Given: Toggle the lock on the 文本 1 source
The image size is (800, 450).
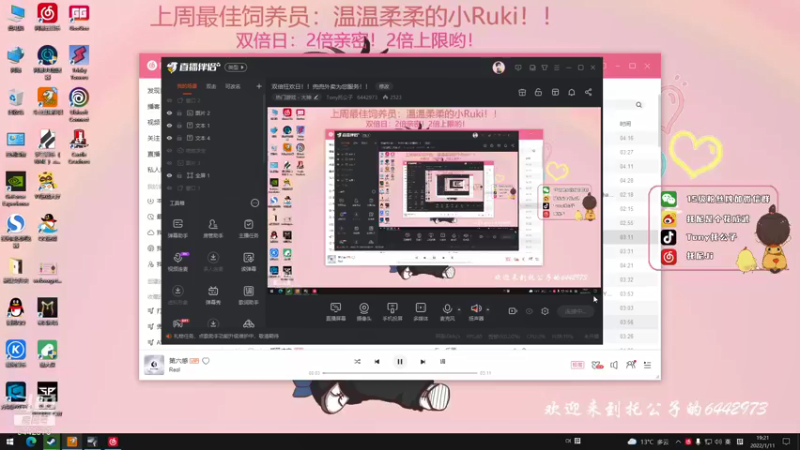Looking at the screenshot, I should [x=180, y=126].
